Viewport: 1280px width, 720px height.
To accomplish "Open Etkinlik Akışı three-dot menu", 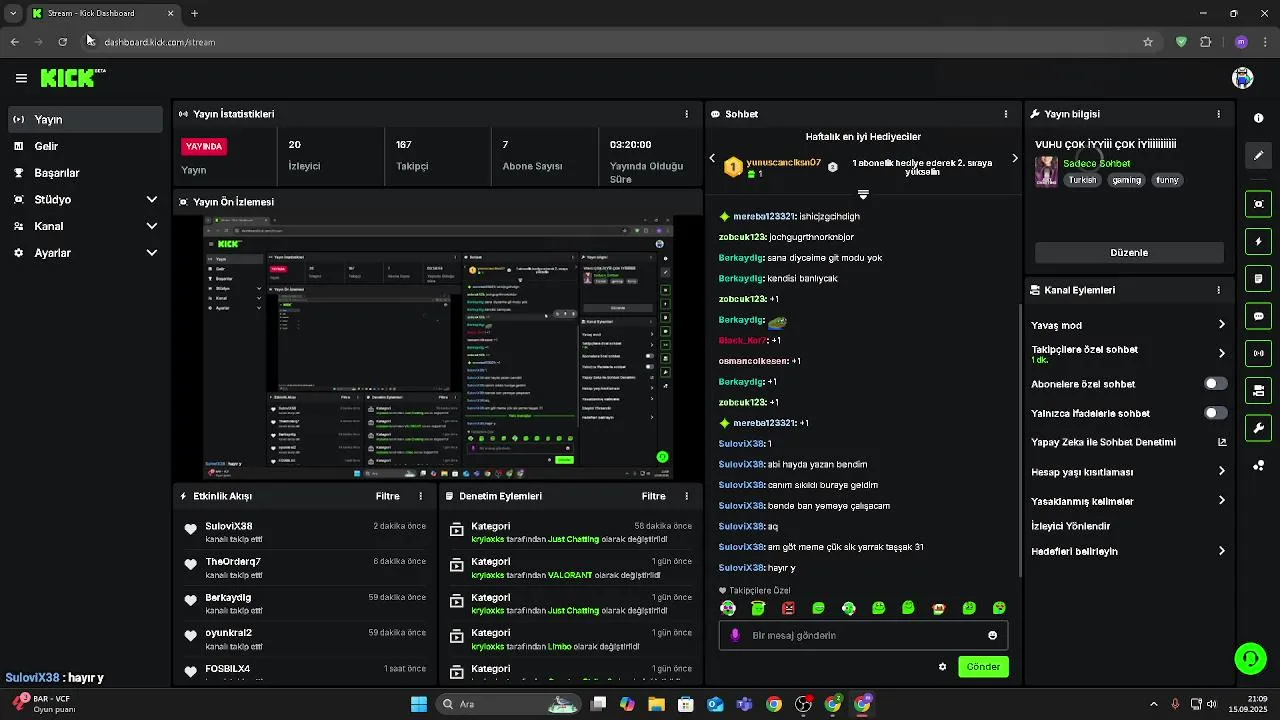I will (x=420, y=496).
